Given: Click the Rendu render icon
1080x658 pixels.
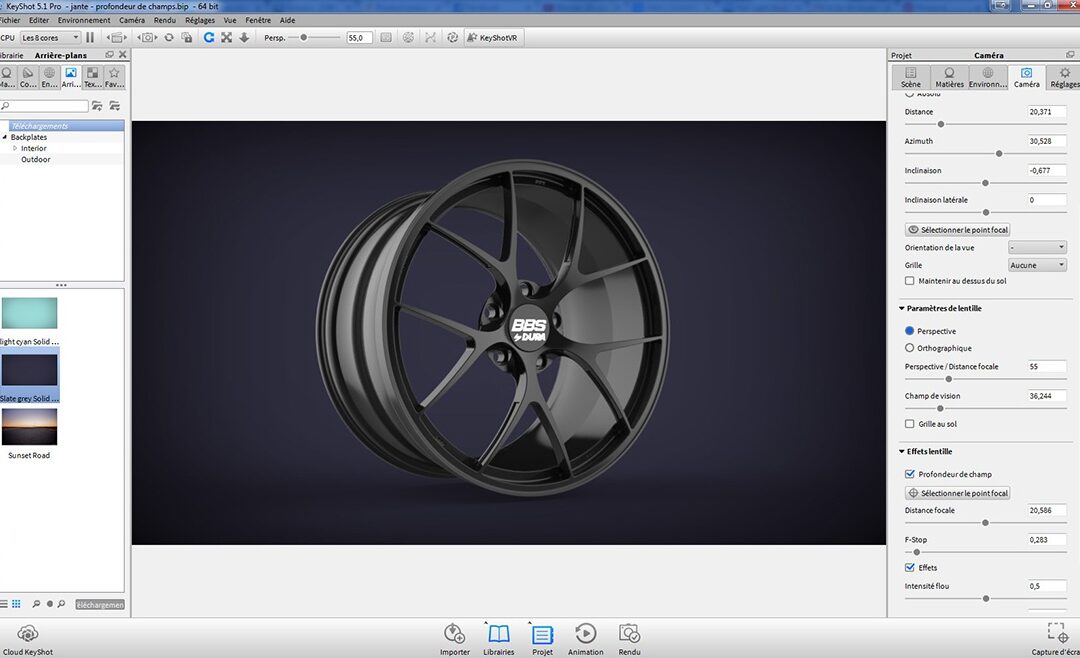Looking at the screenshot, I should click(x=629, y=633).
